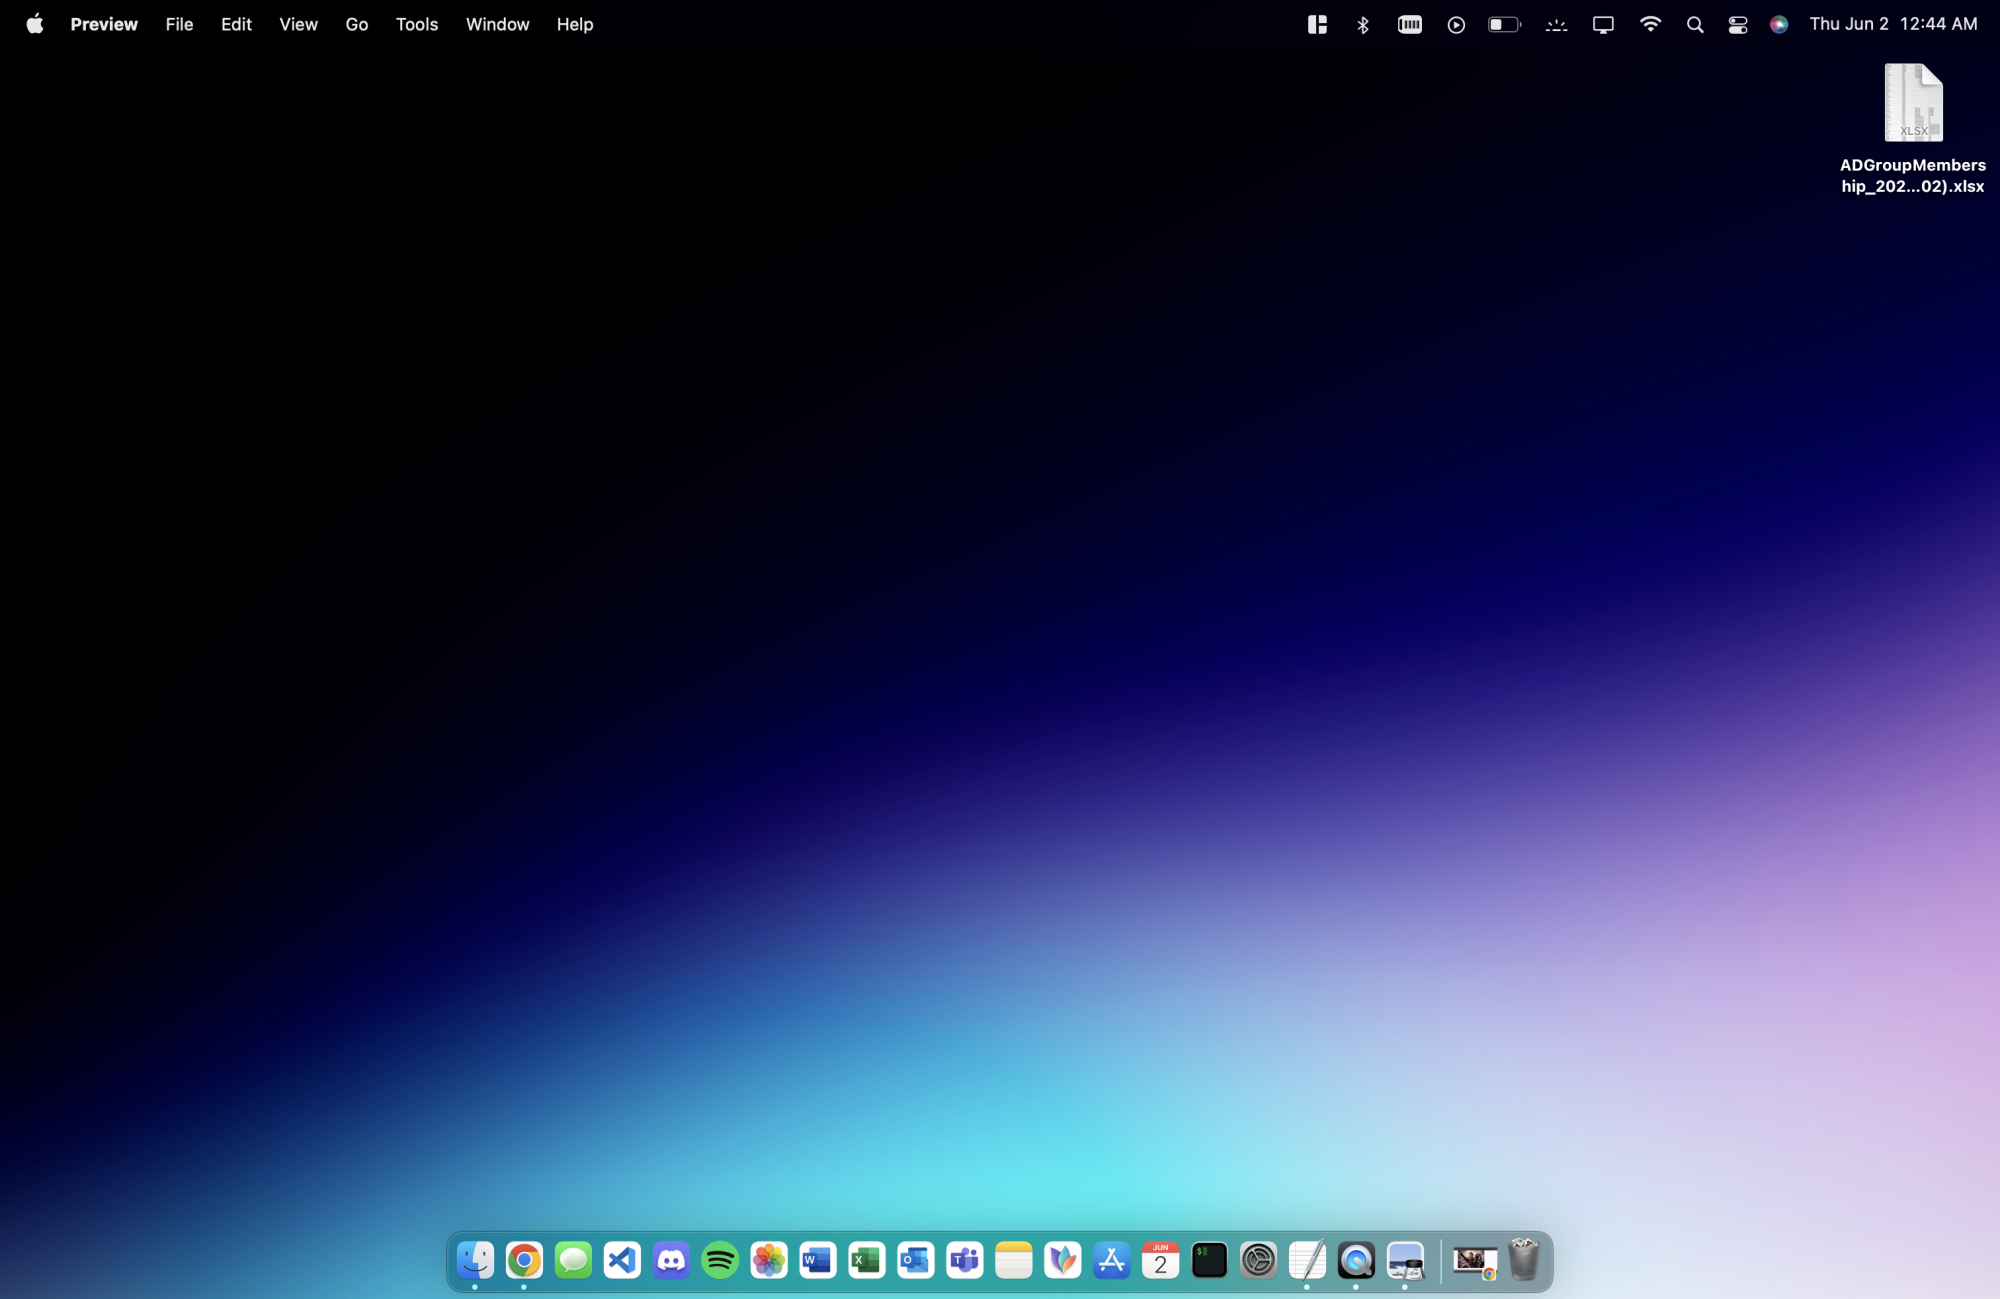Open the File menu

(x=180, y=24)
